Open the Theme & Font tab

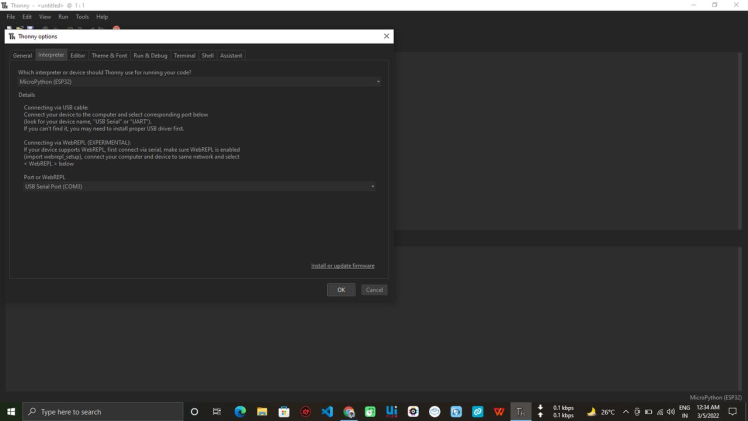pos(109,56)
